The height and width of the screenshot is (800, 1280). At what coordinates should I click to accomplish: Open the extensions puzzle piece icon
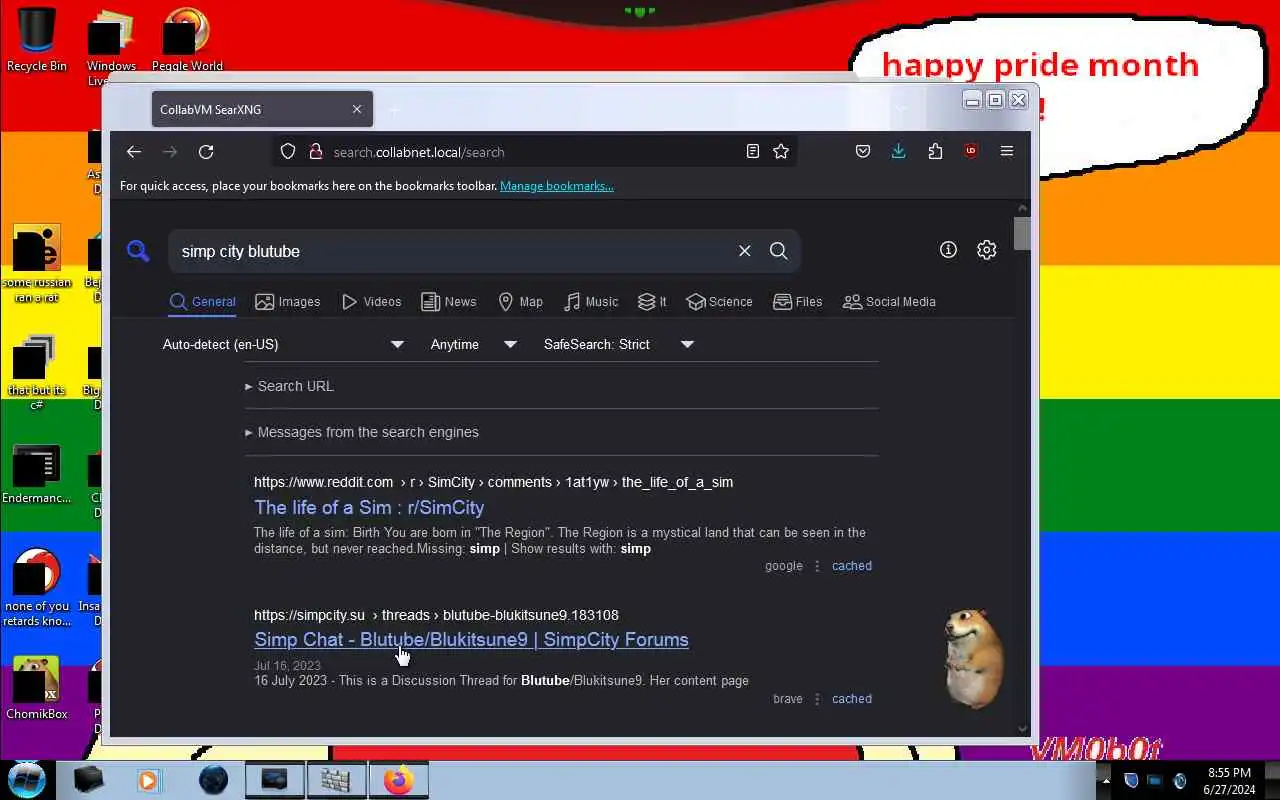(935, 152)
